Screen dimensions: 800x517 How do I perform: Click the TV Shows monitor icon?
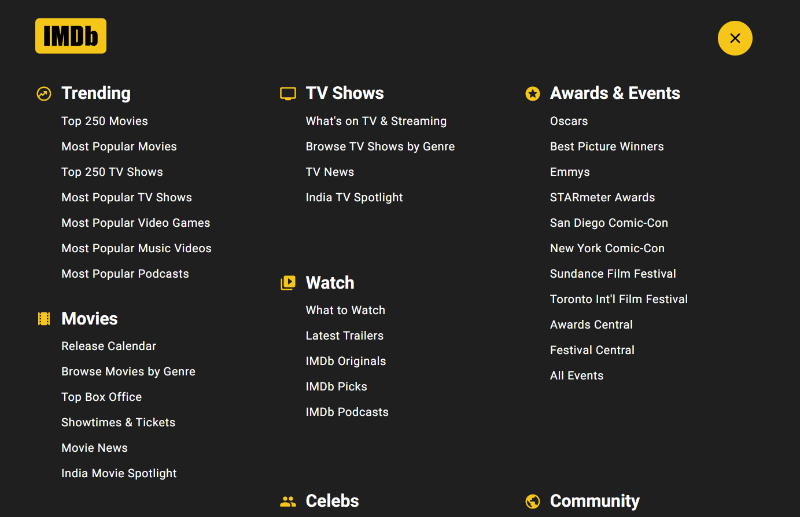tap(288, 94)
